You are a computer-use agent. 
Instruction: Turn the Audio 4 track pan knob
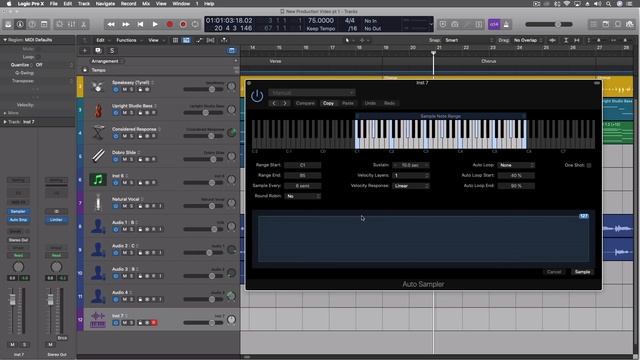point(231,296)
